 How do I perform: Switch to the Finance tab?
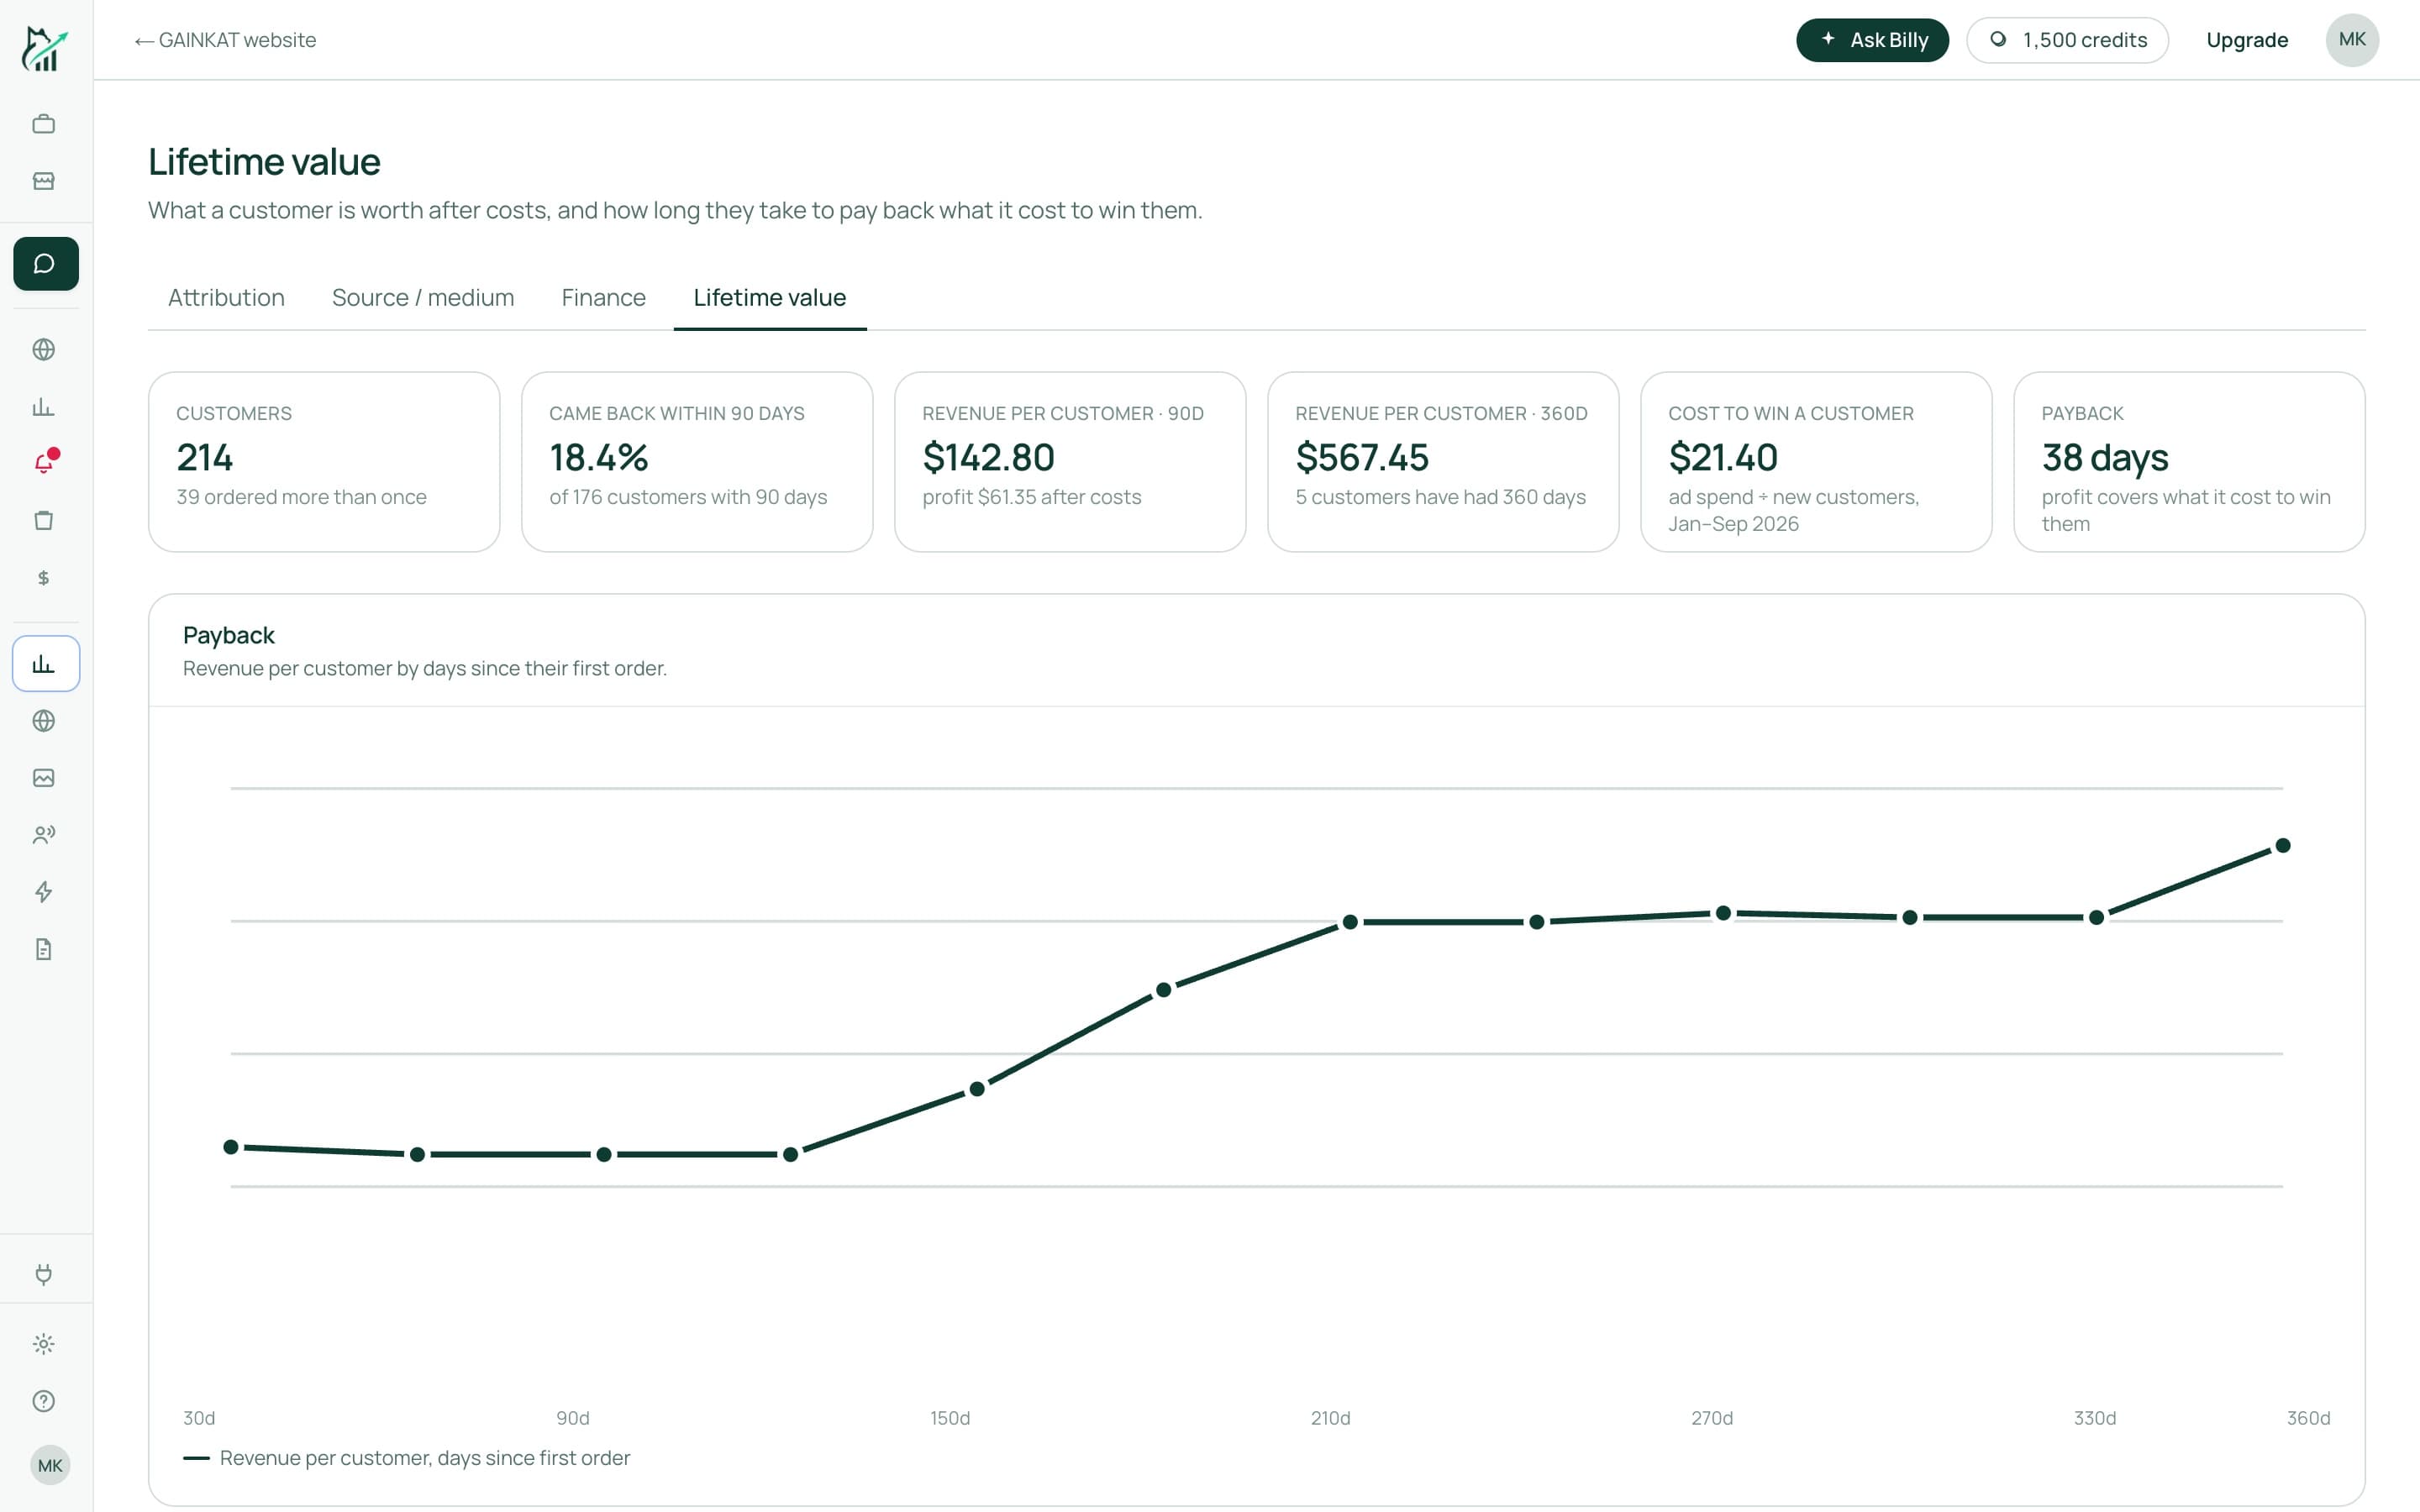coord(603,297)
